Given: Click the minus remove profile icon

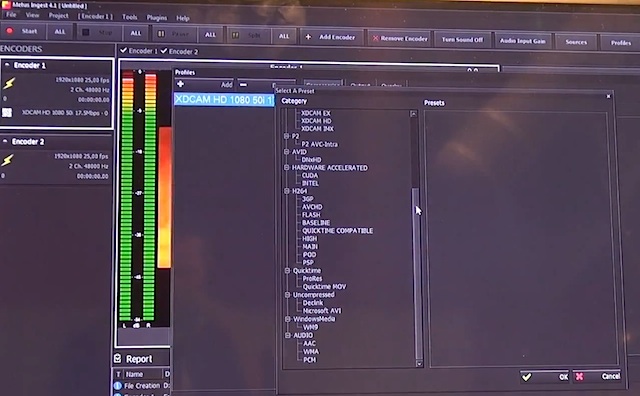Looking at the screenshot, I should click(243, 85).
